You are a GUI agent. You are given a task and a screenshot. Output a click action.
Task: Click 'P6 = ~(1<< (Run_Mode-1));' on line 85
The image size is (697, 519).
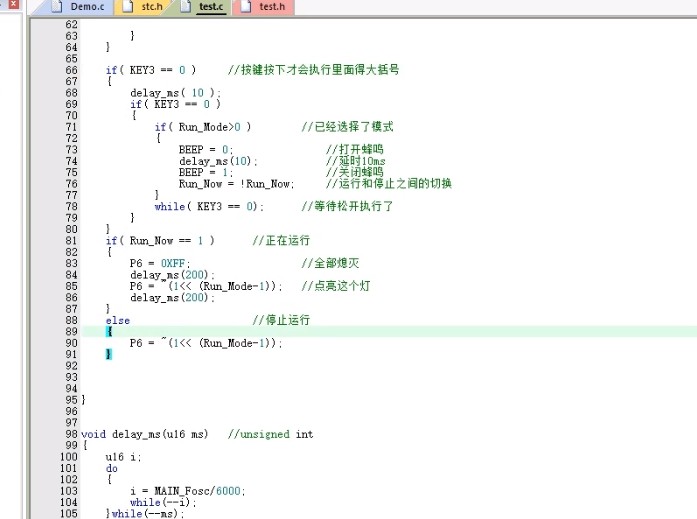coord(206,286)
